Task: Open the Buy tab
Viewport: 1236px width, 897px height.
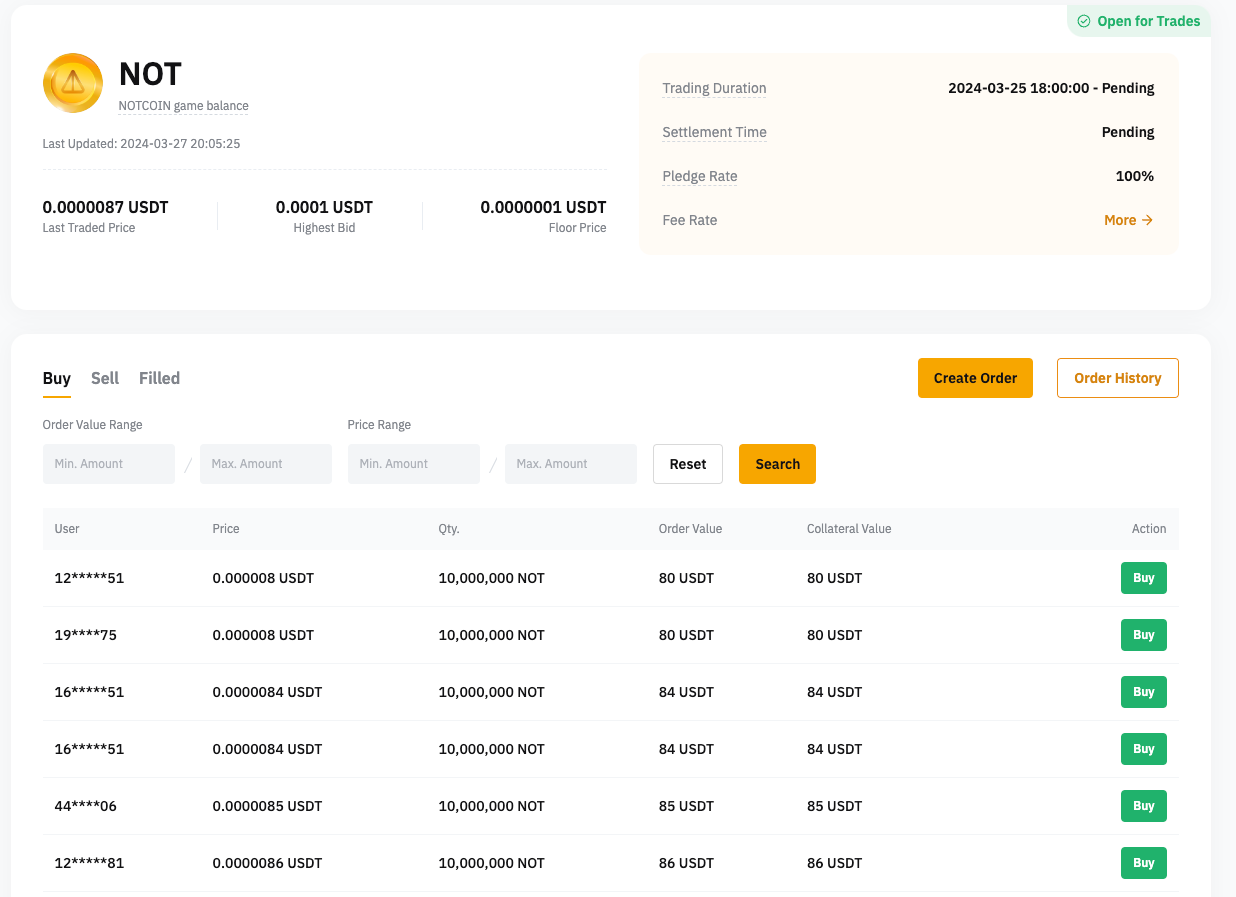Action: (x=57, y=378)
